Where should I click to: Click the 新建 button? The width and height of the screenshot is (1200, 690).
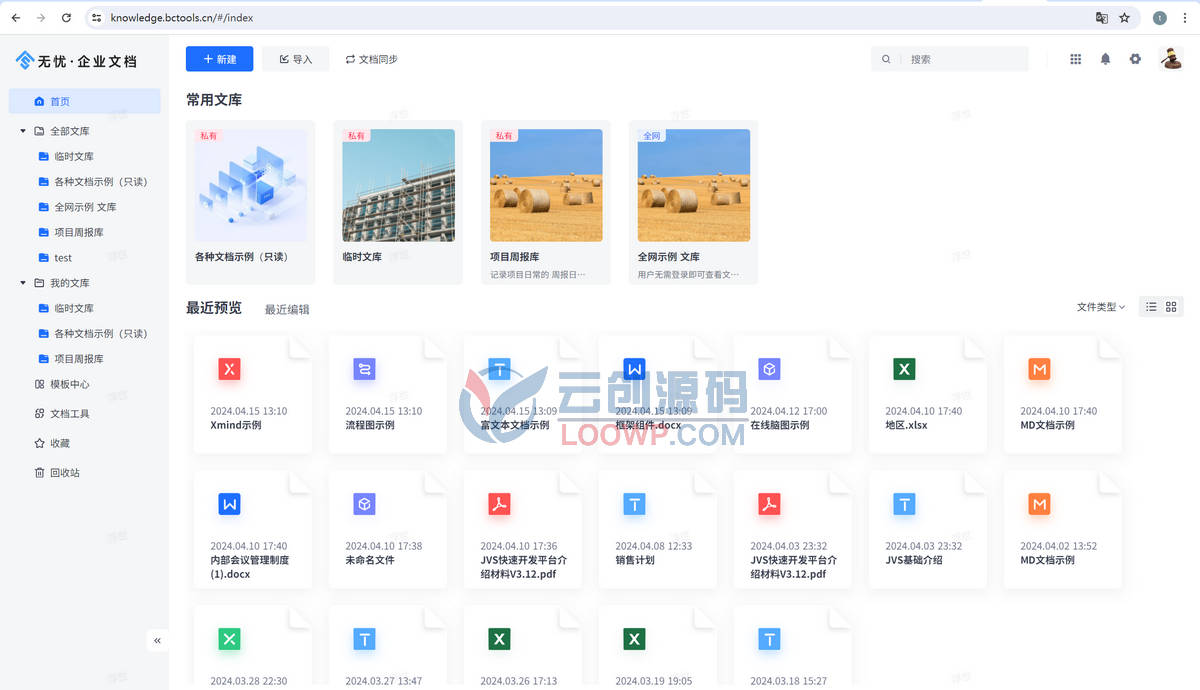click(219, 59)
